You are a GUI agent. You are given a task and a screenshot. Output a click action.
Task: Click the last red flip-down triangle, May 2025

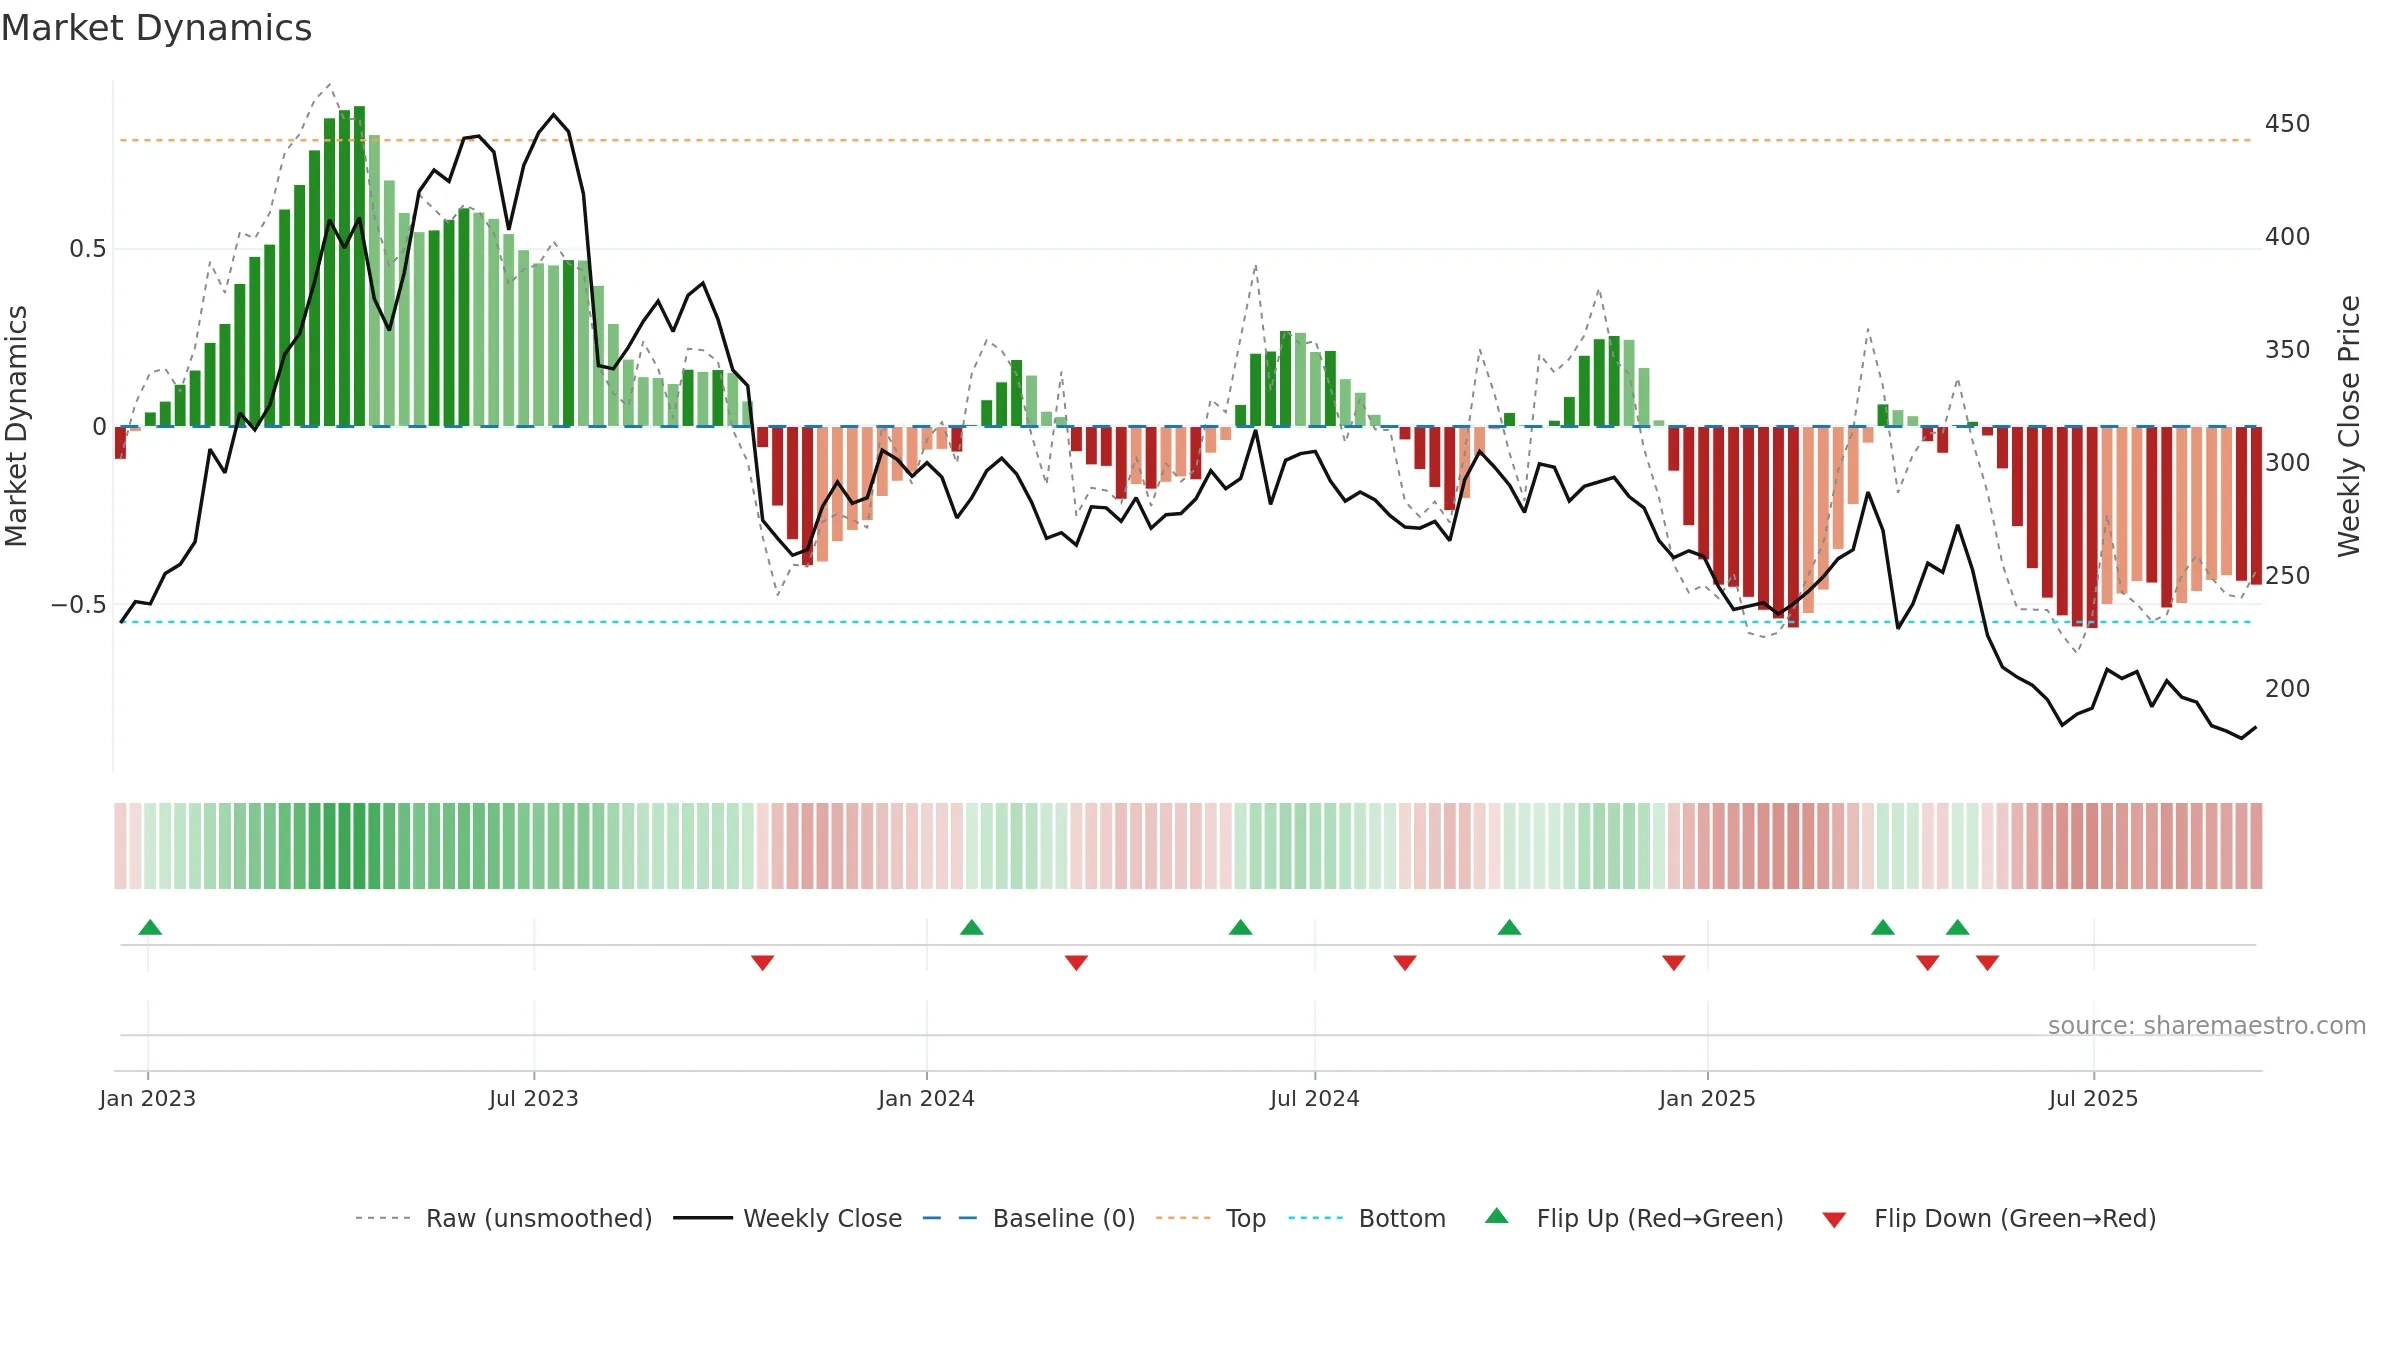click(x=1988, y=963)
